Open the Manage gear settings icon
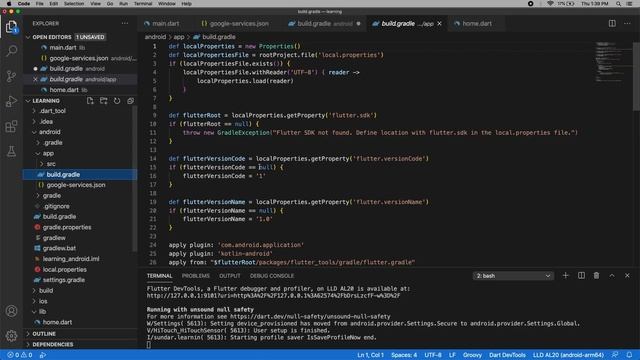Screen dimensions: 640x360 11,336
